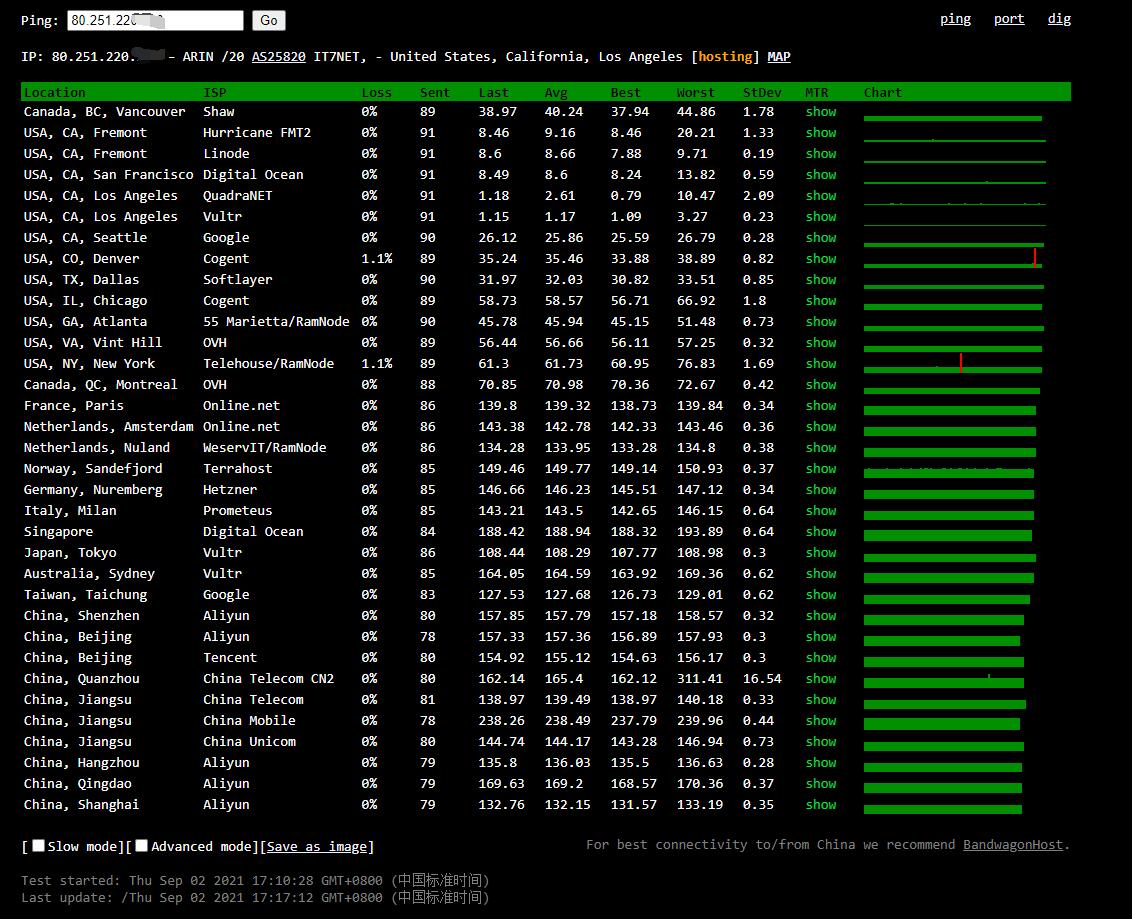Open the ping tool link

click(955, 19)
